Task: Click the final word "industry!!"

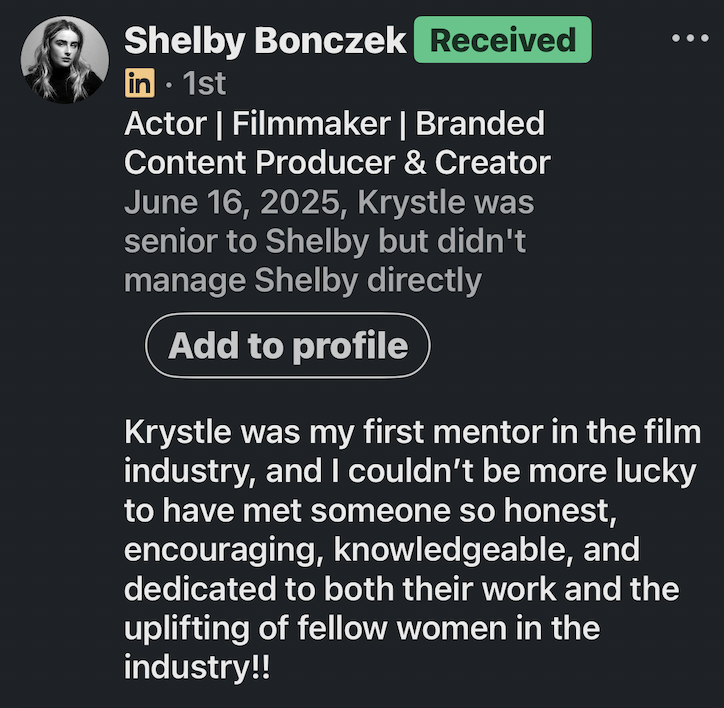Action: coord(197,668)
